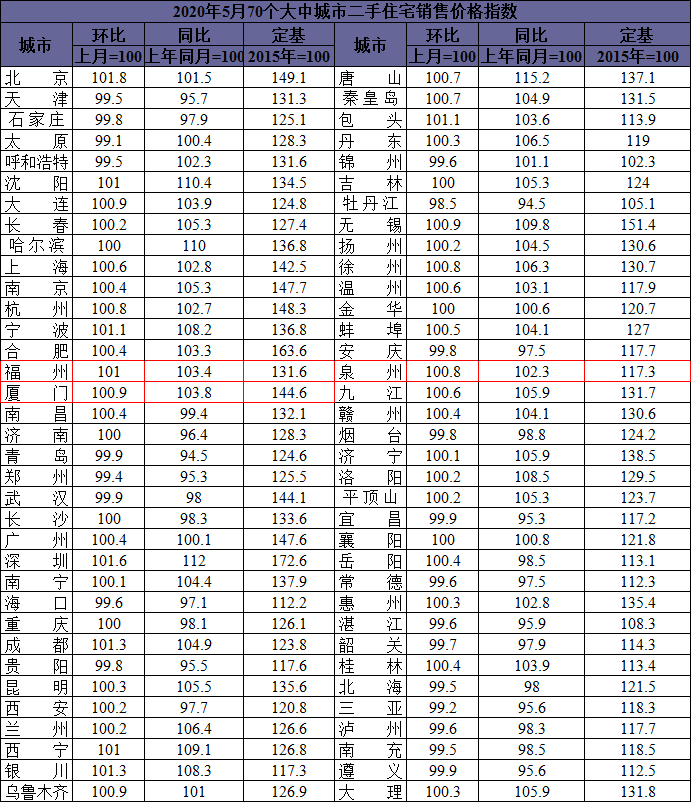This screenshot has height=803, width=693.
Task: Select the 温州 city cell
Action: tap(370, 288)
